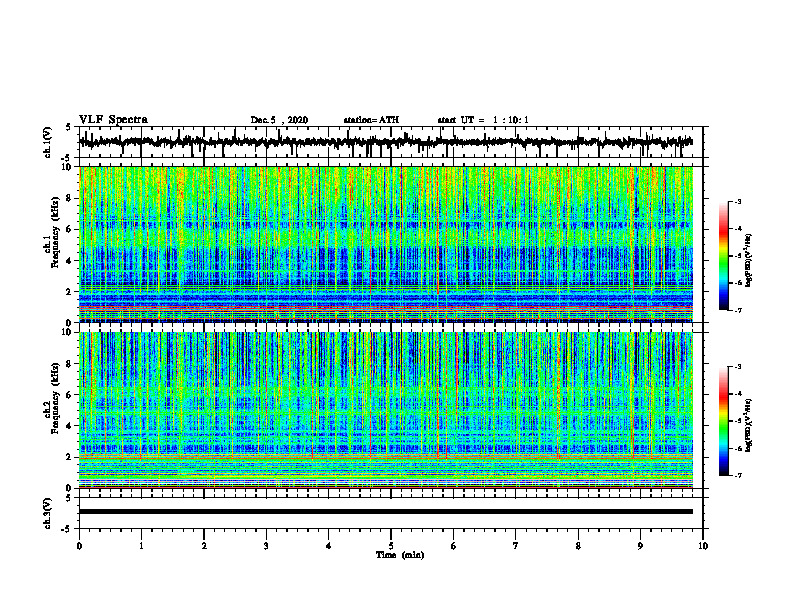Click the '5' tick label on time axis

pos(391,546)
